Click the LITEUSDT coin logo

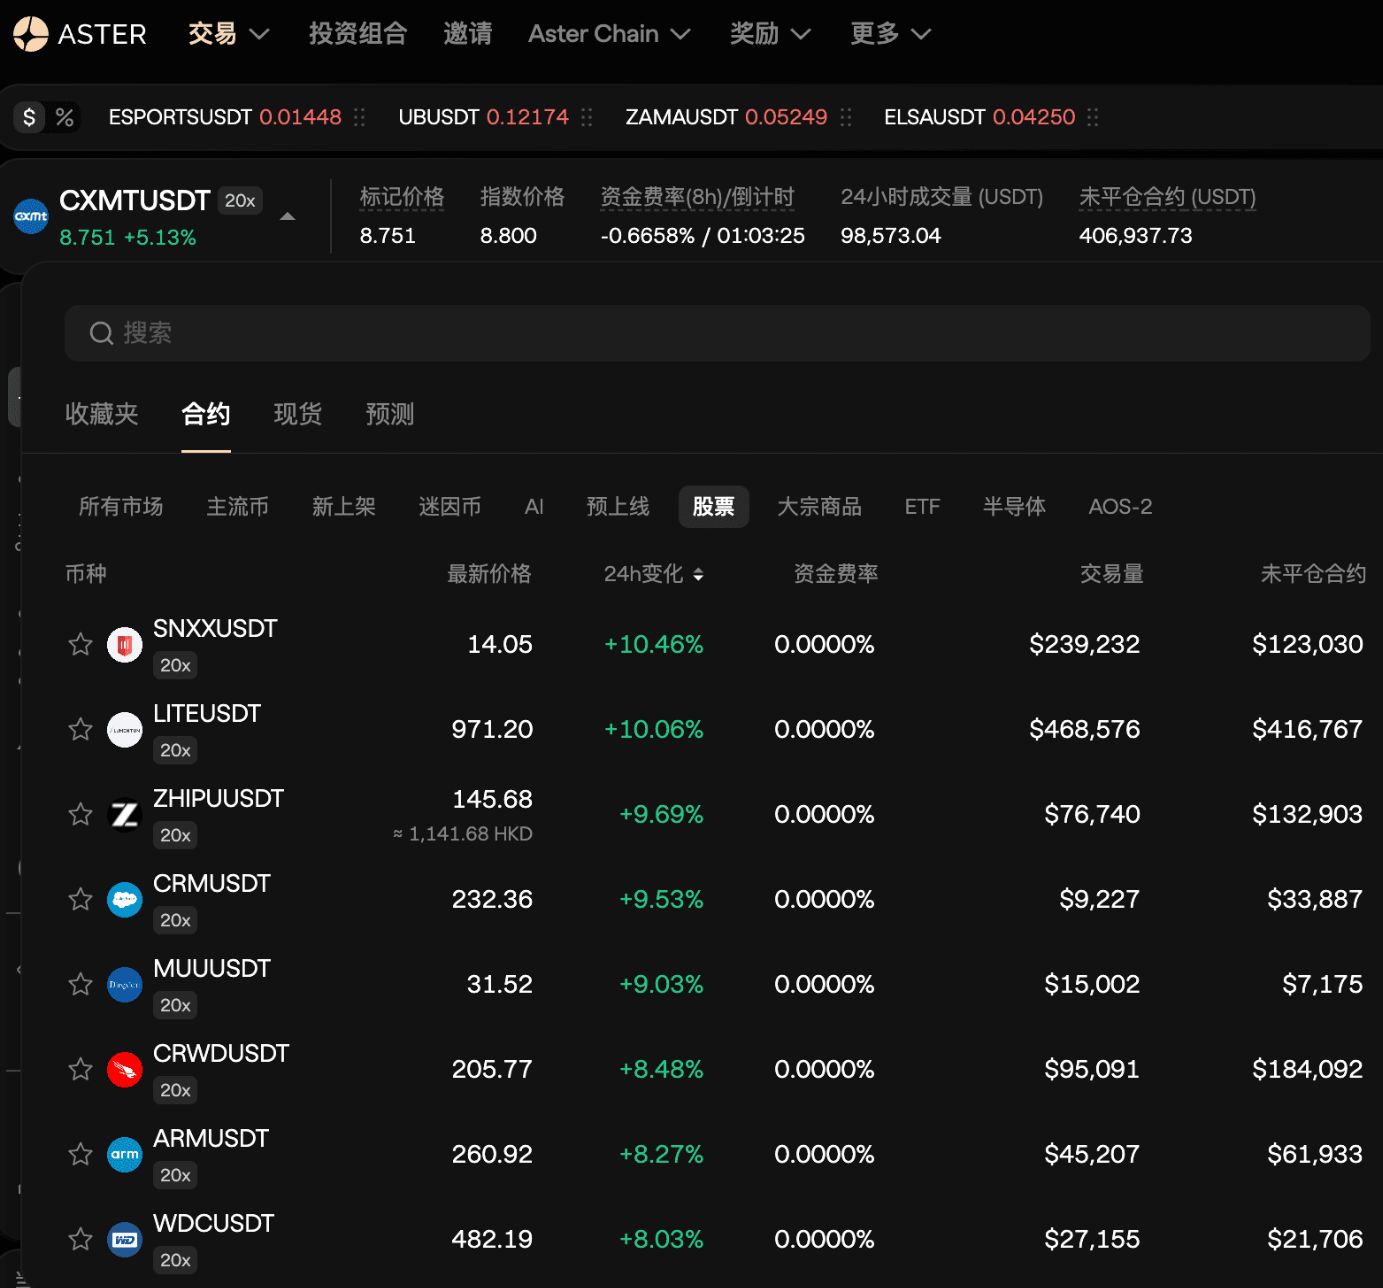[x=125, y=730]
